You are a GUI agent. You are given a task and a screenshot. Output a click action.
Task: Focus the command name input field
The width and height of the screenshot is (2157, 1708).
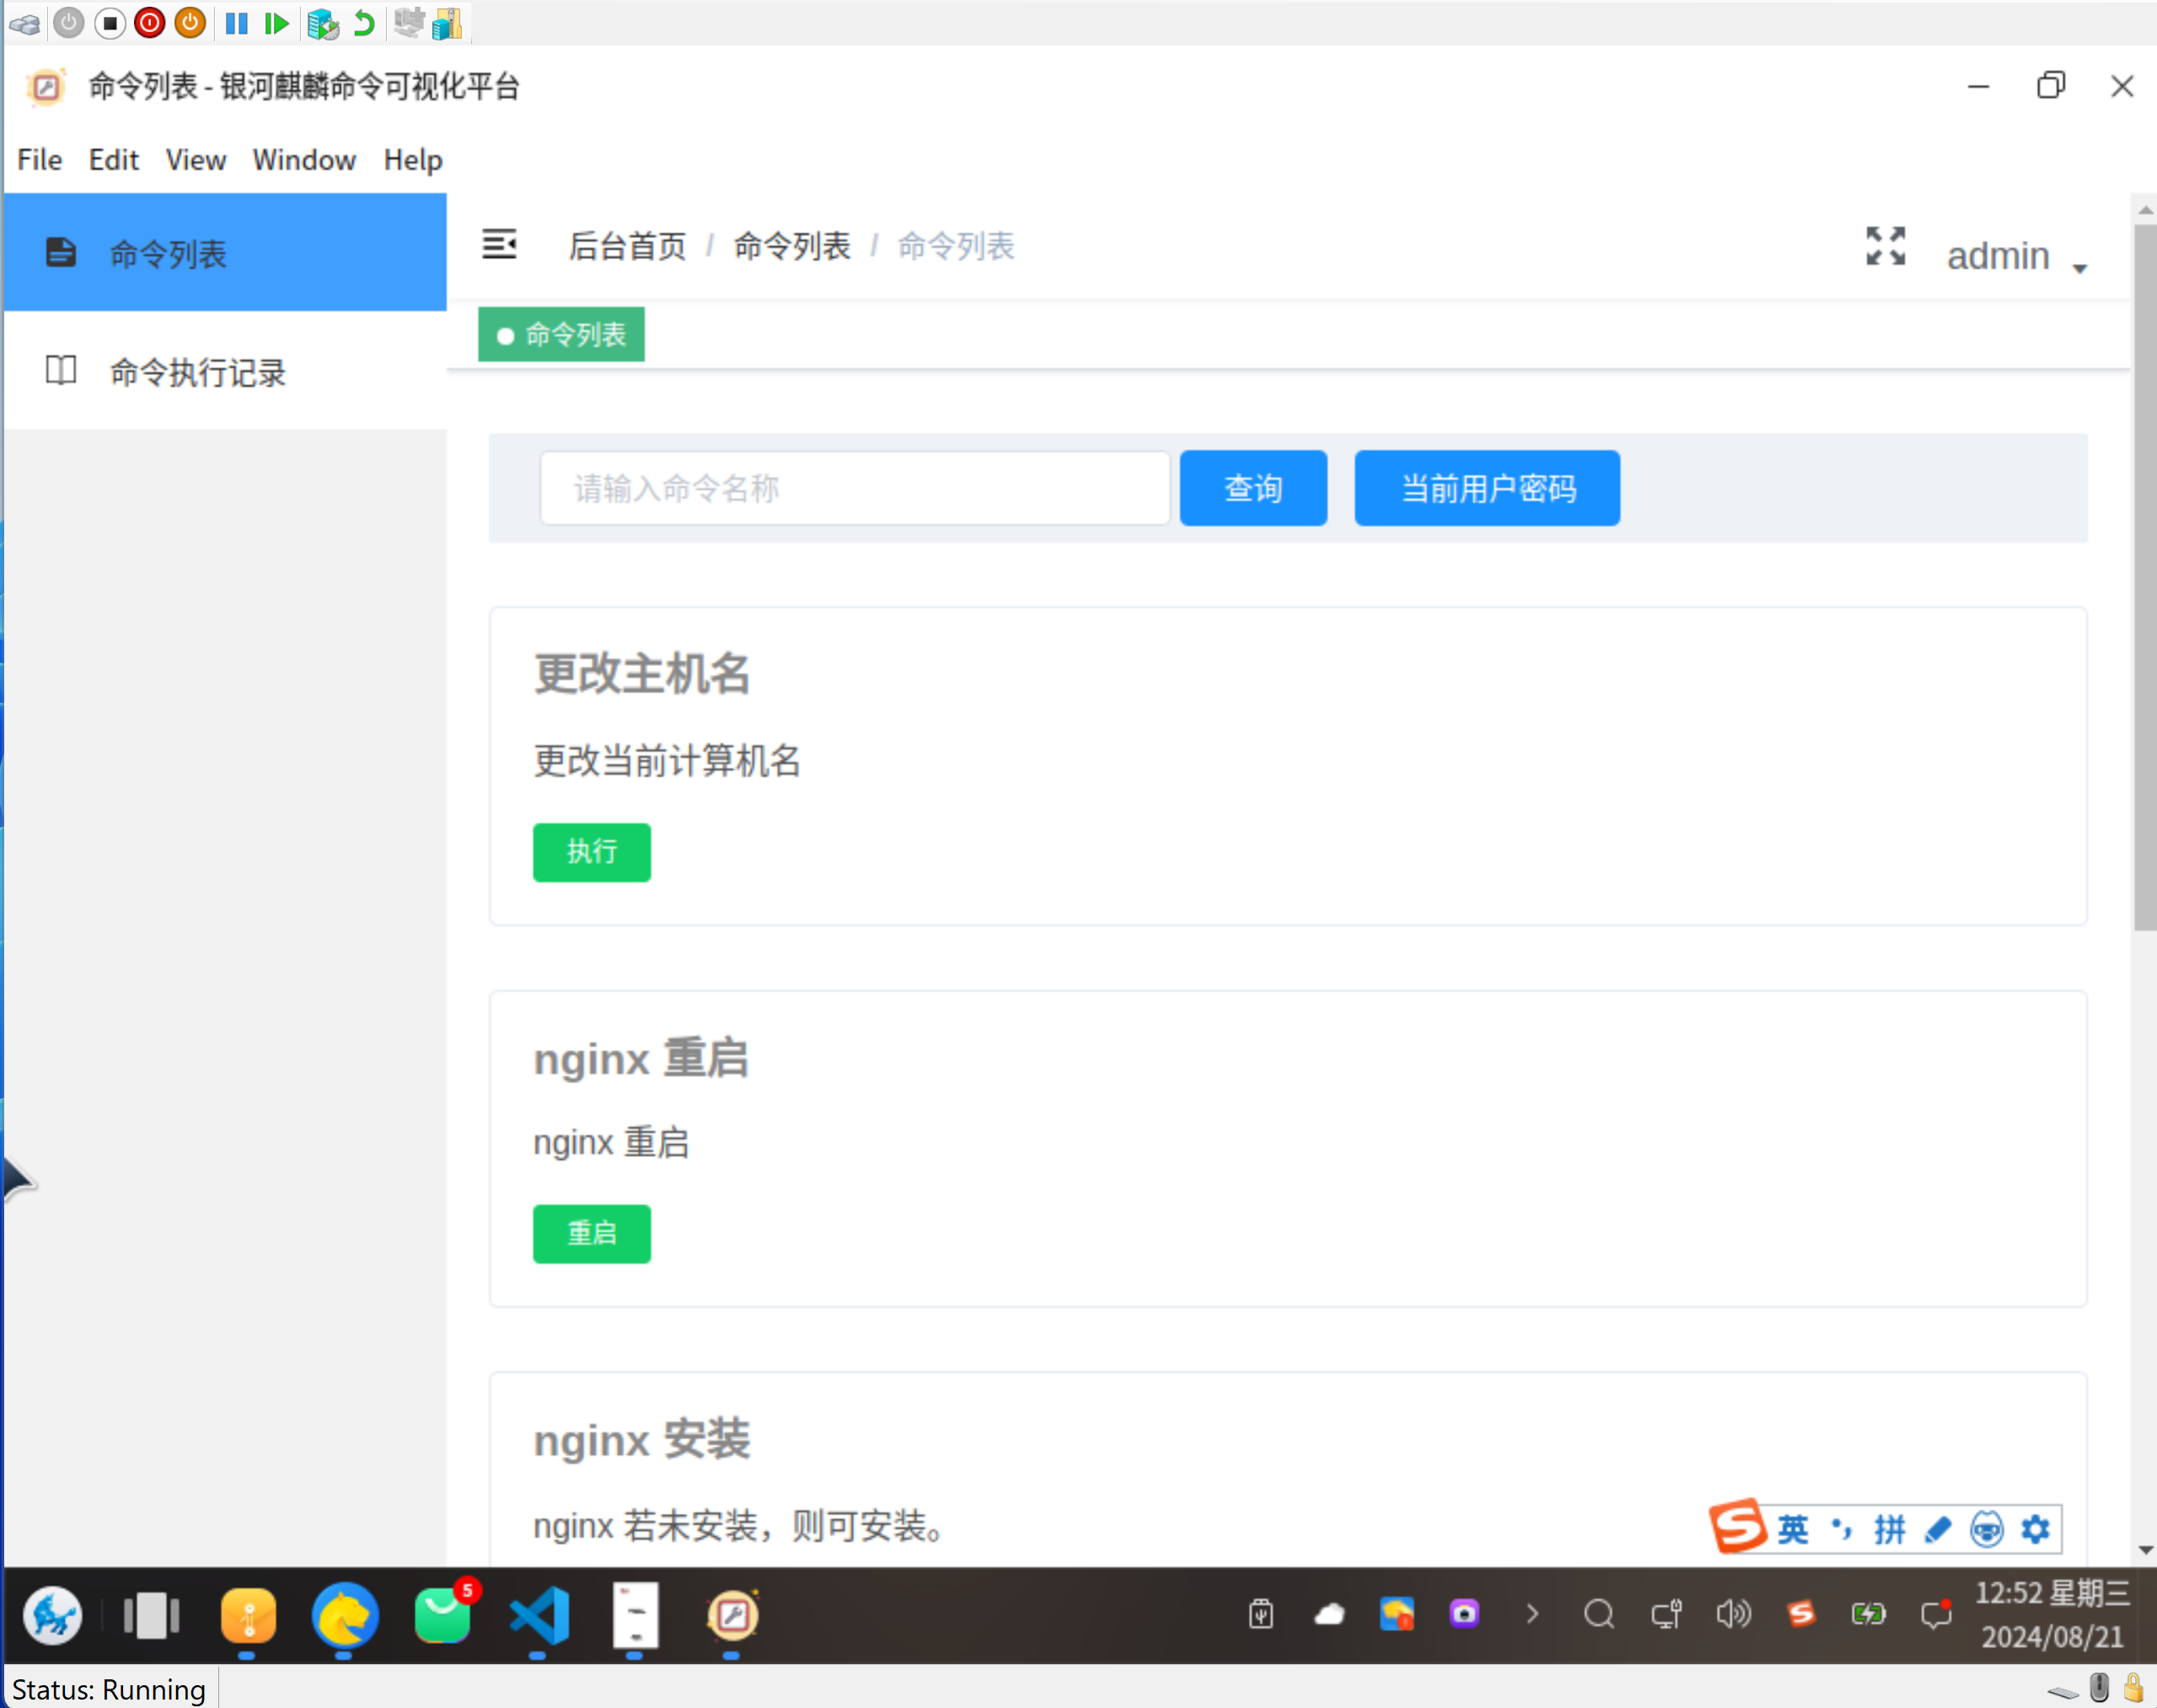coord(854,488)
